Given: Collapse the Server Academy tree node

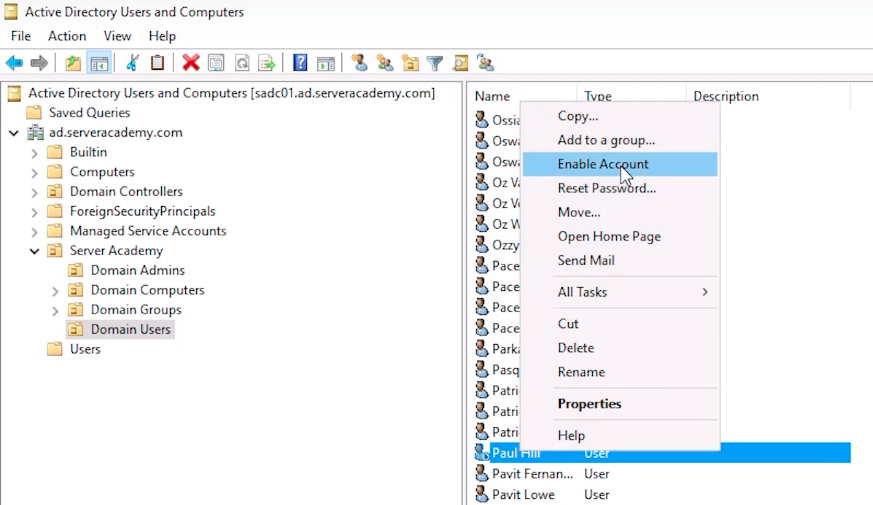Looking at the screenshot, I should 35,251.
